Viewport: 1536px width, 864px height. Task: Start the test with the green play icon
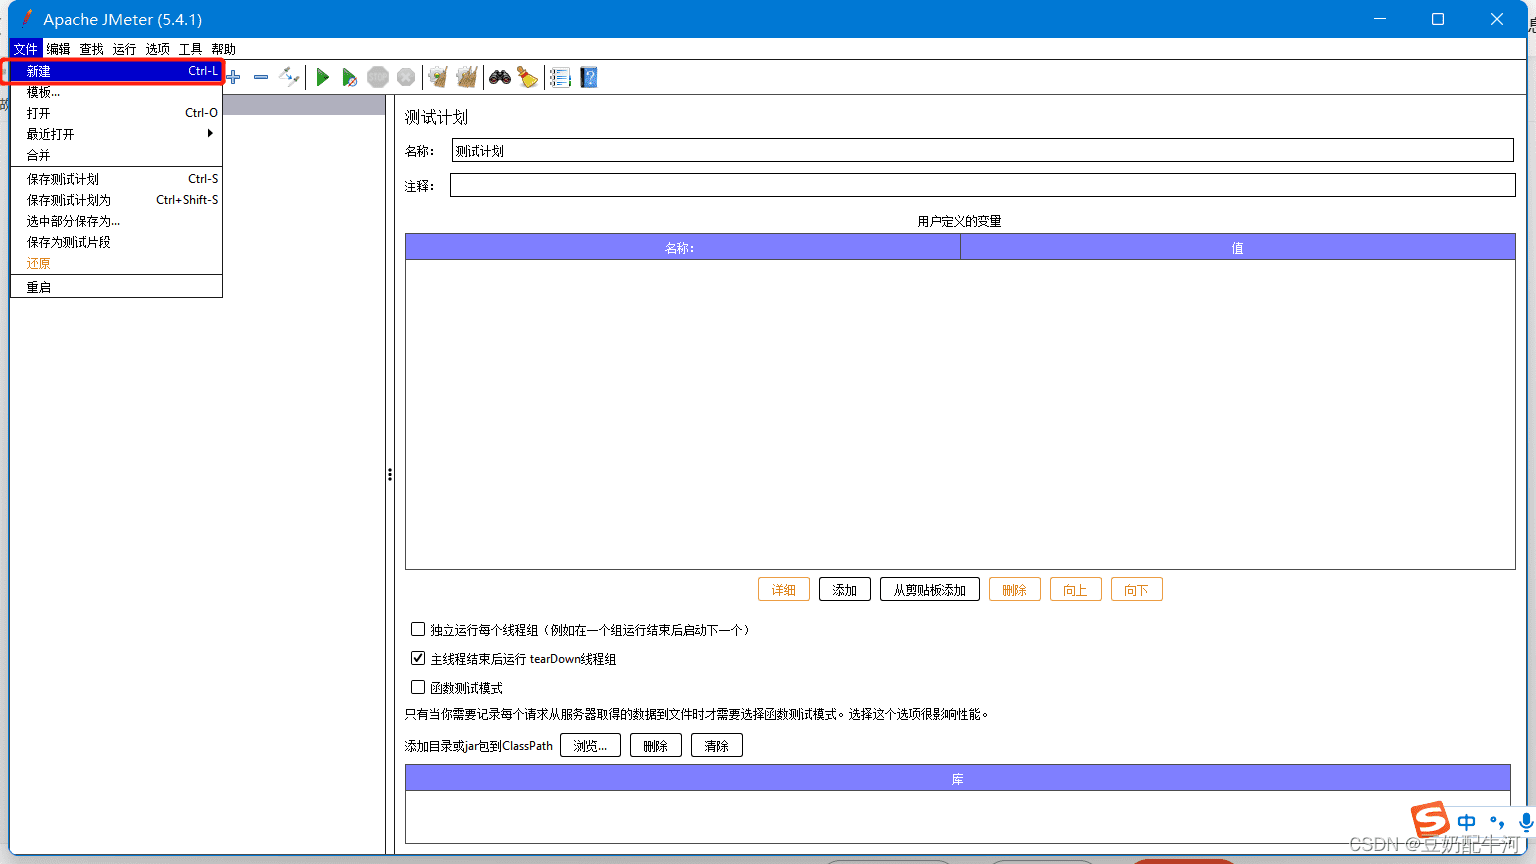pyautogui.click(x=322, y=77)
